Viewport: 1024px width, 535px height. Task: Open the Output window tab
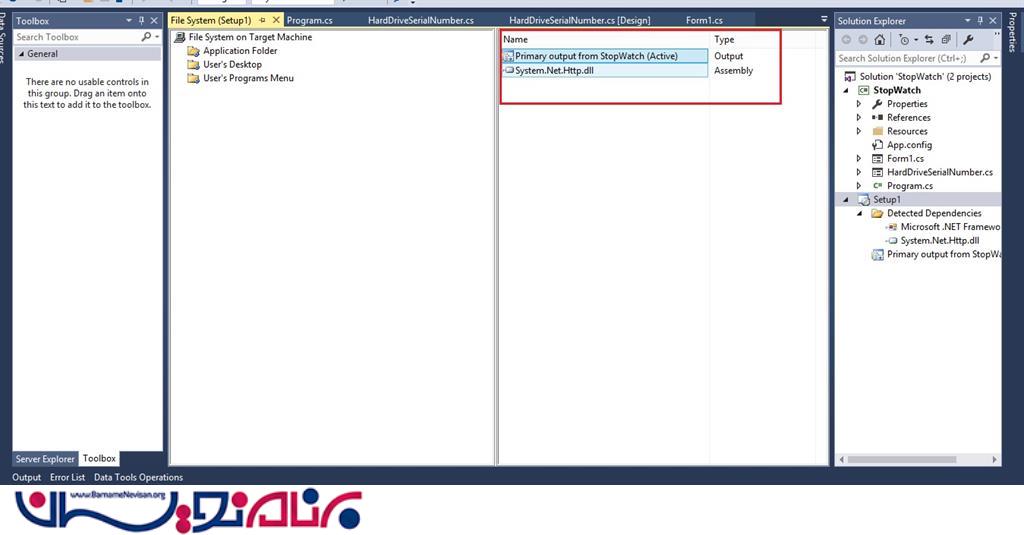(27, 478)
